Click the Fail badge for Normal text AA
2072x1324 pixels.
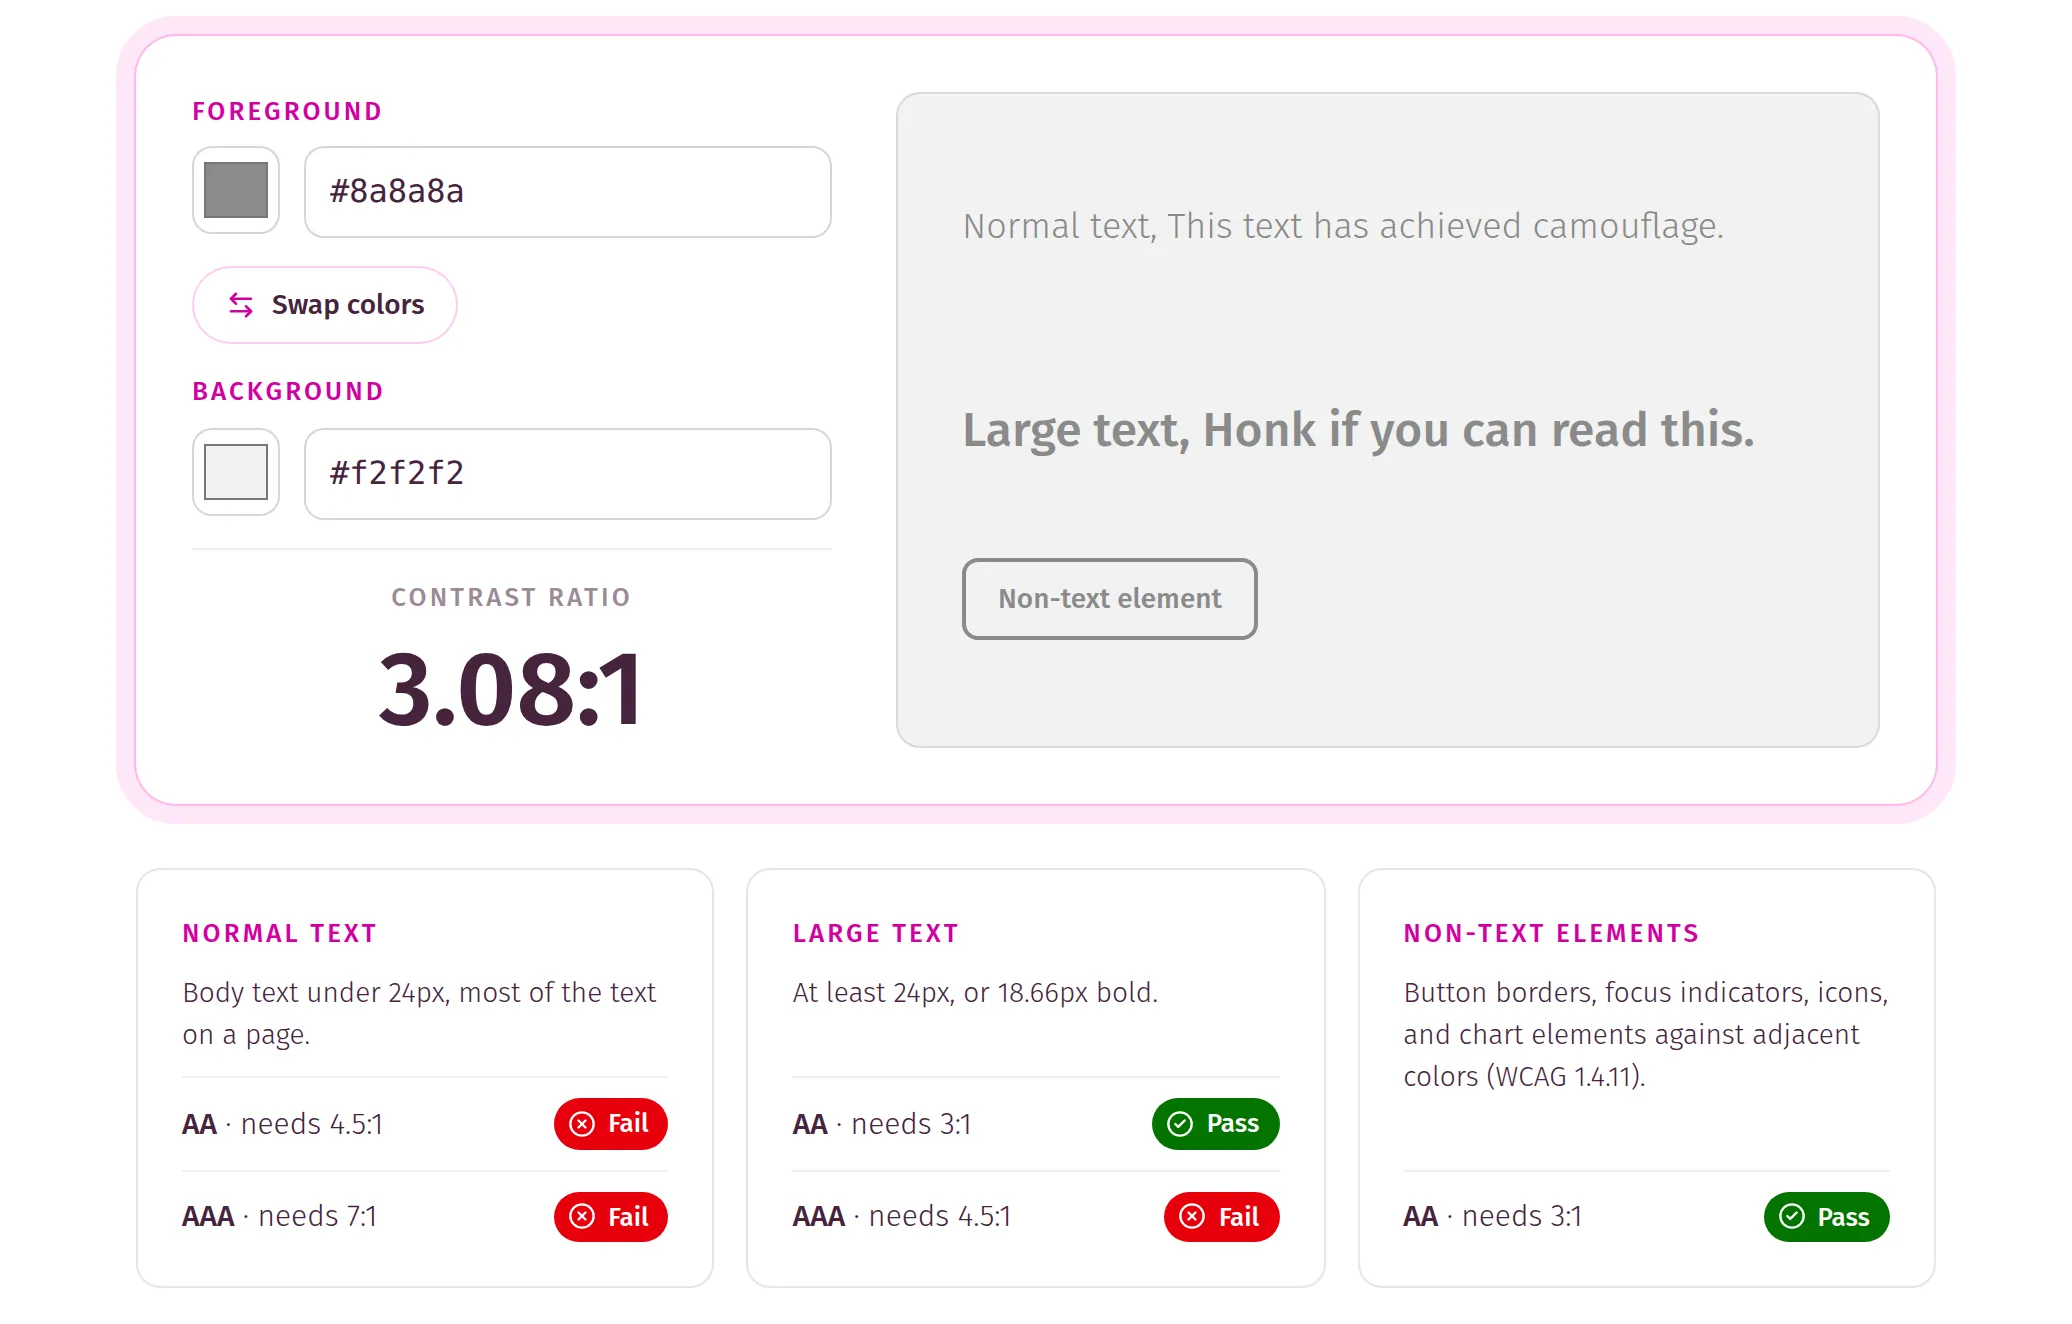pos(611,1124)
